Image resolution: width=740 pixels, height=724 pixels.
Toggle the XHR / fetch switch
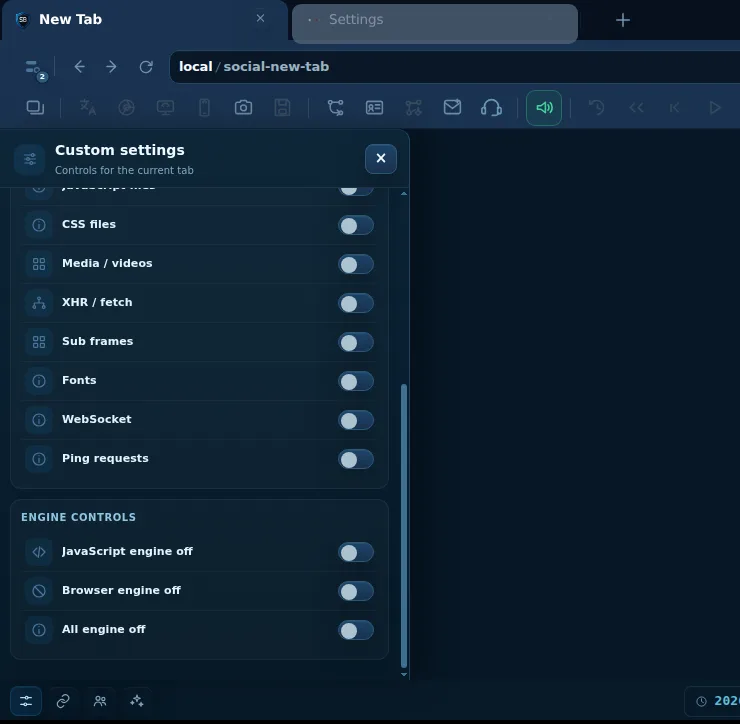(356, 303)
